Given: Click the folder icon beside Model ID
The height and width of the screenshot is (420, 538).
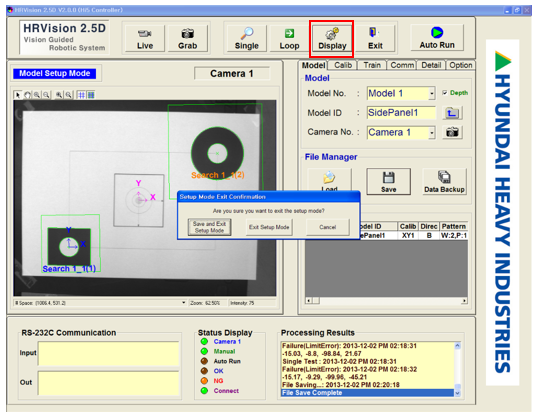Looking at the screenshot, I should (x=452, y=113).
